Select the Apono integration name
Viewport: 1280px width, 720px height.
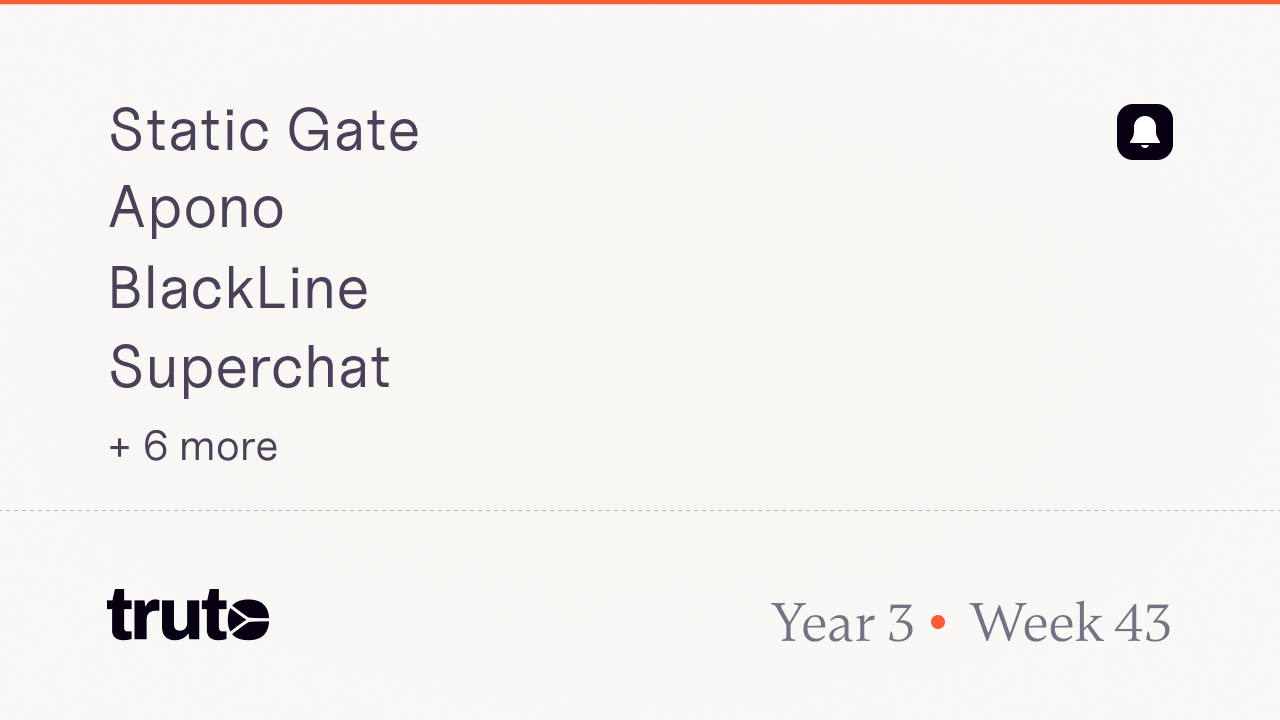(x=197, y=208)
